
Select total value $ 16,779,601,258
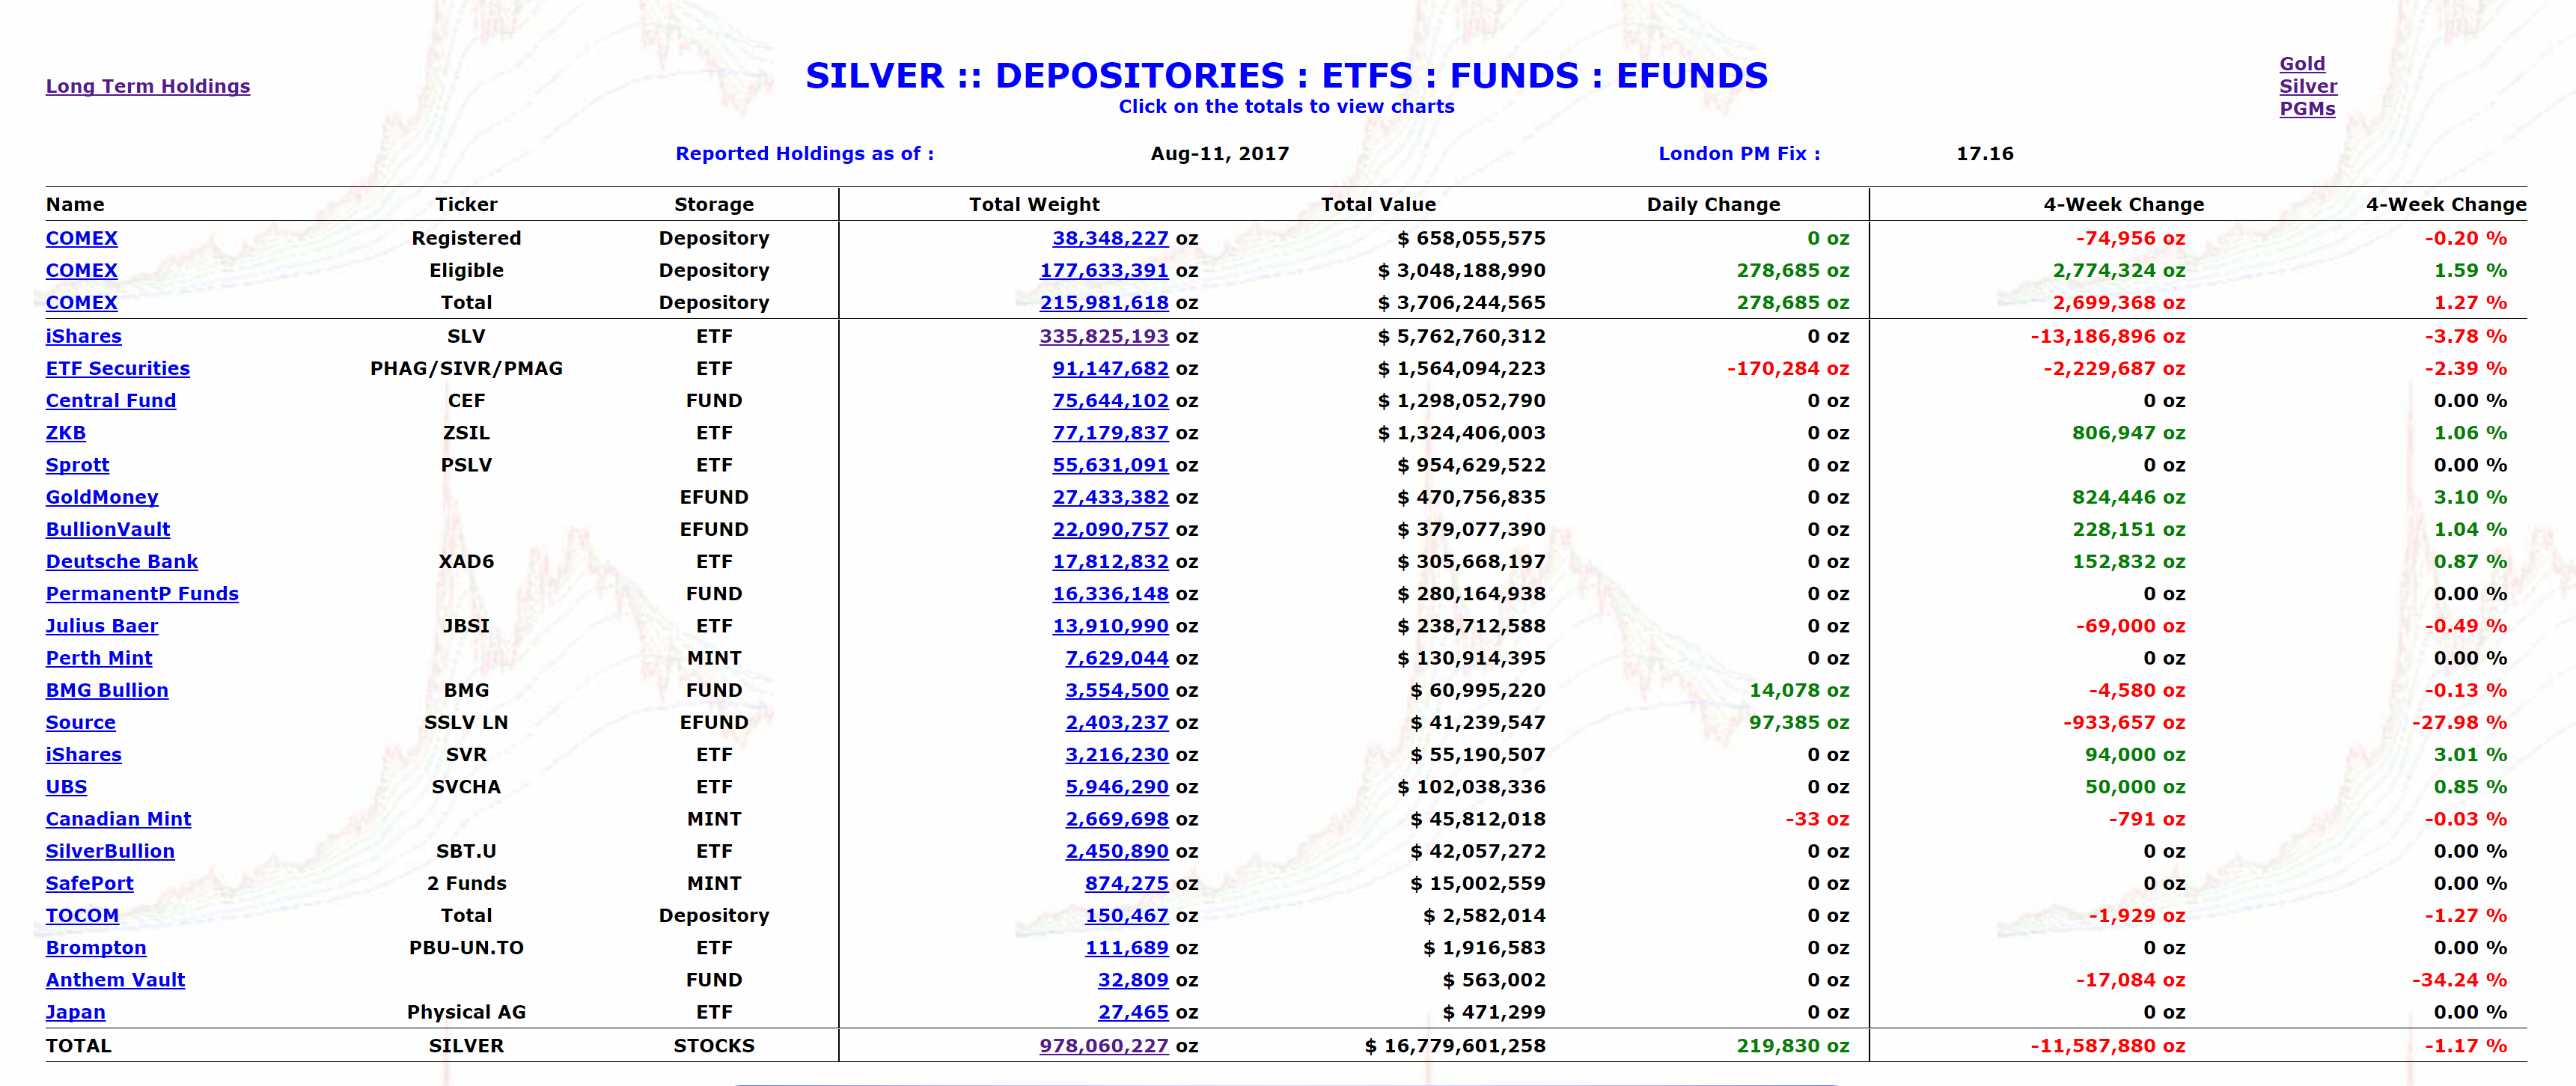(x=1455, y=1045)
